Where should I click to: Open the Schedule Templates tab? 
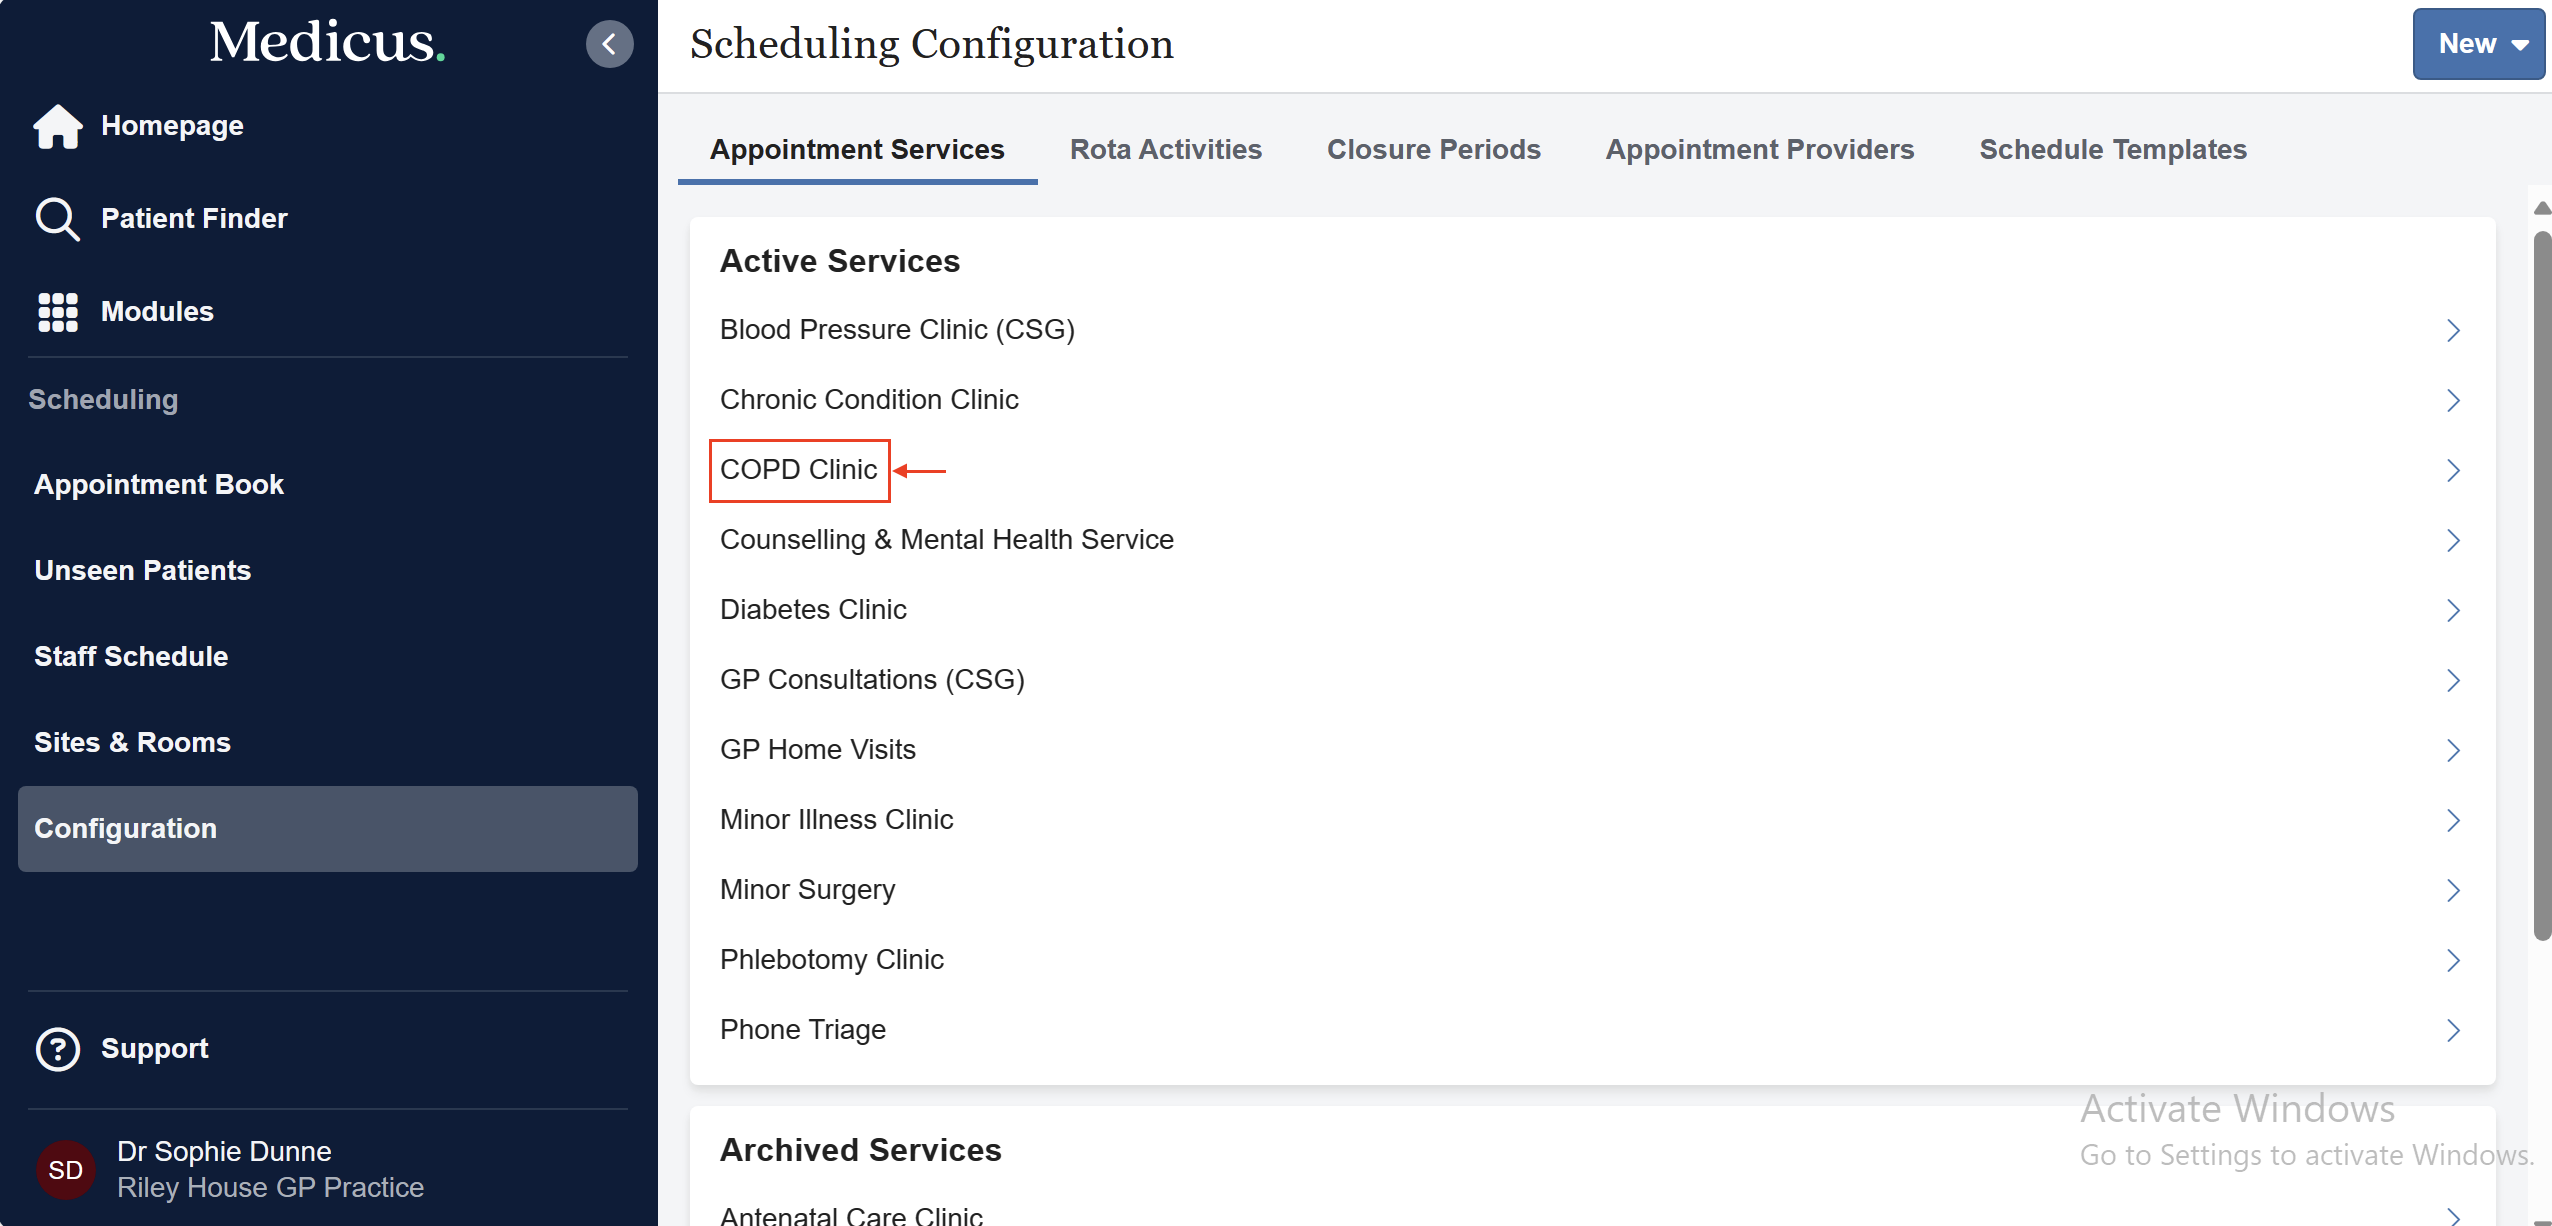click(2112, 150)
